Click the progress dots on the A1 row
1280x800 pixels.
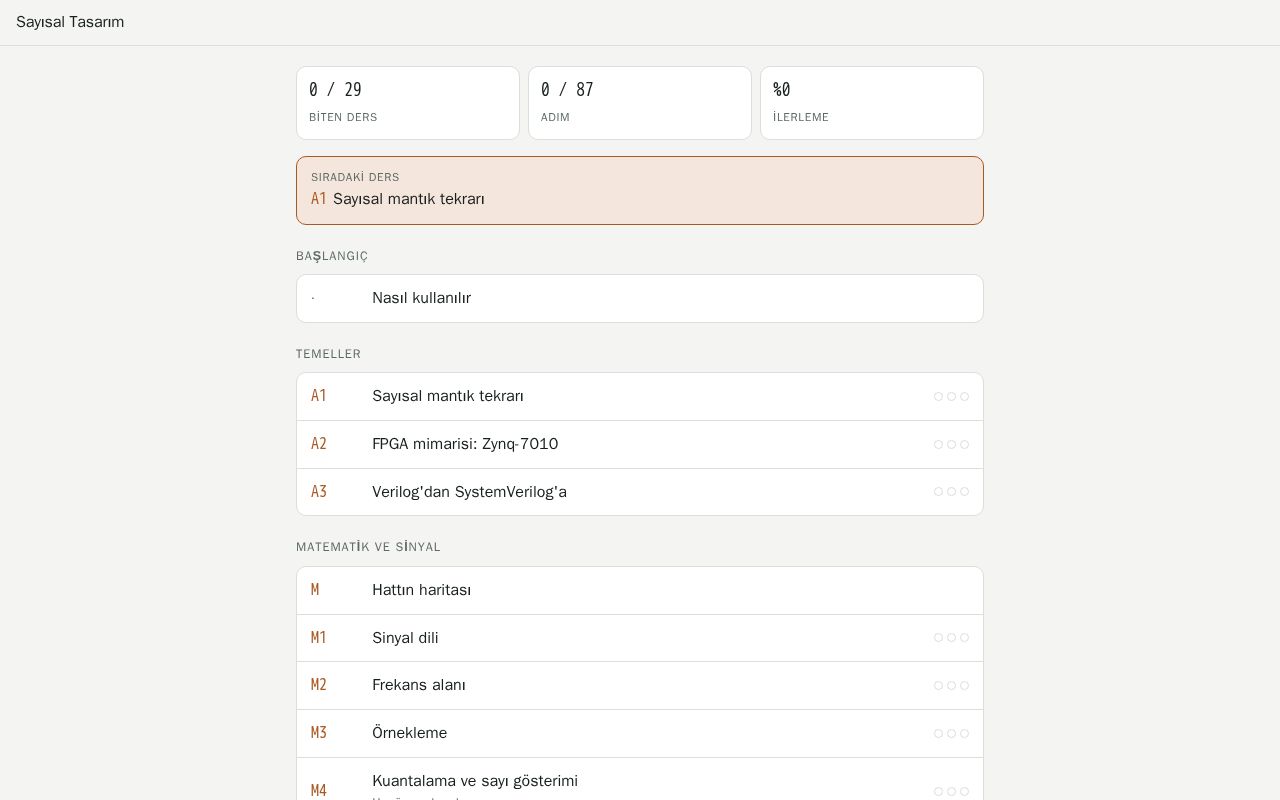click(x=951, y=396)
